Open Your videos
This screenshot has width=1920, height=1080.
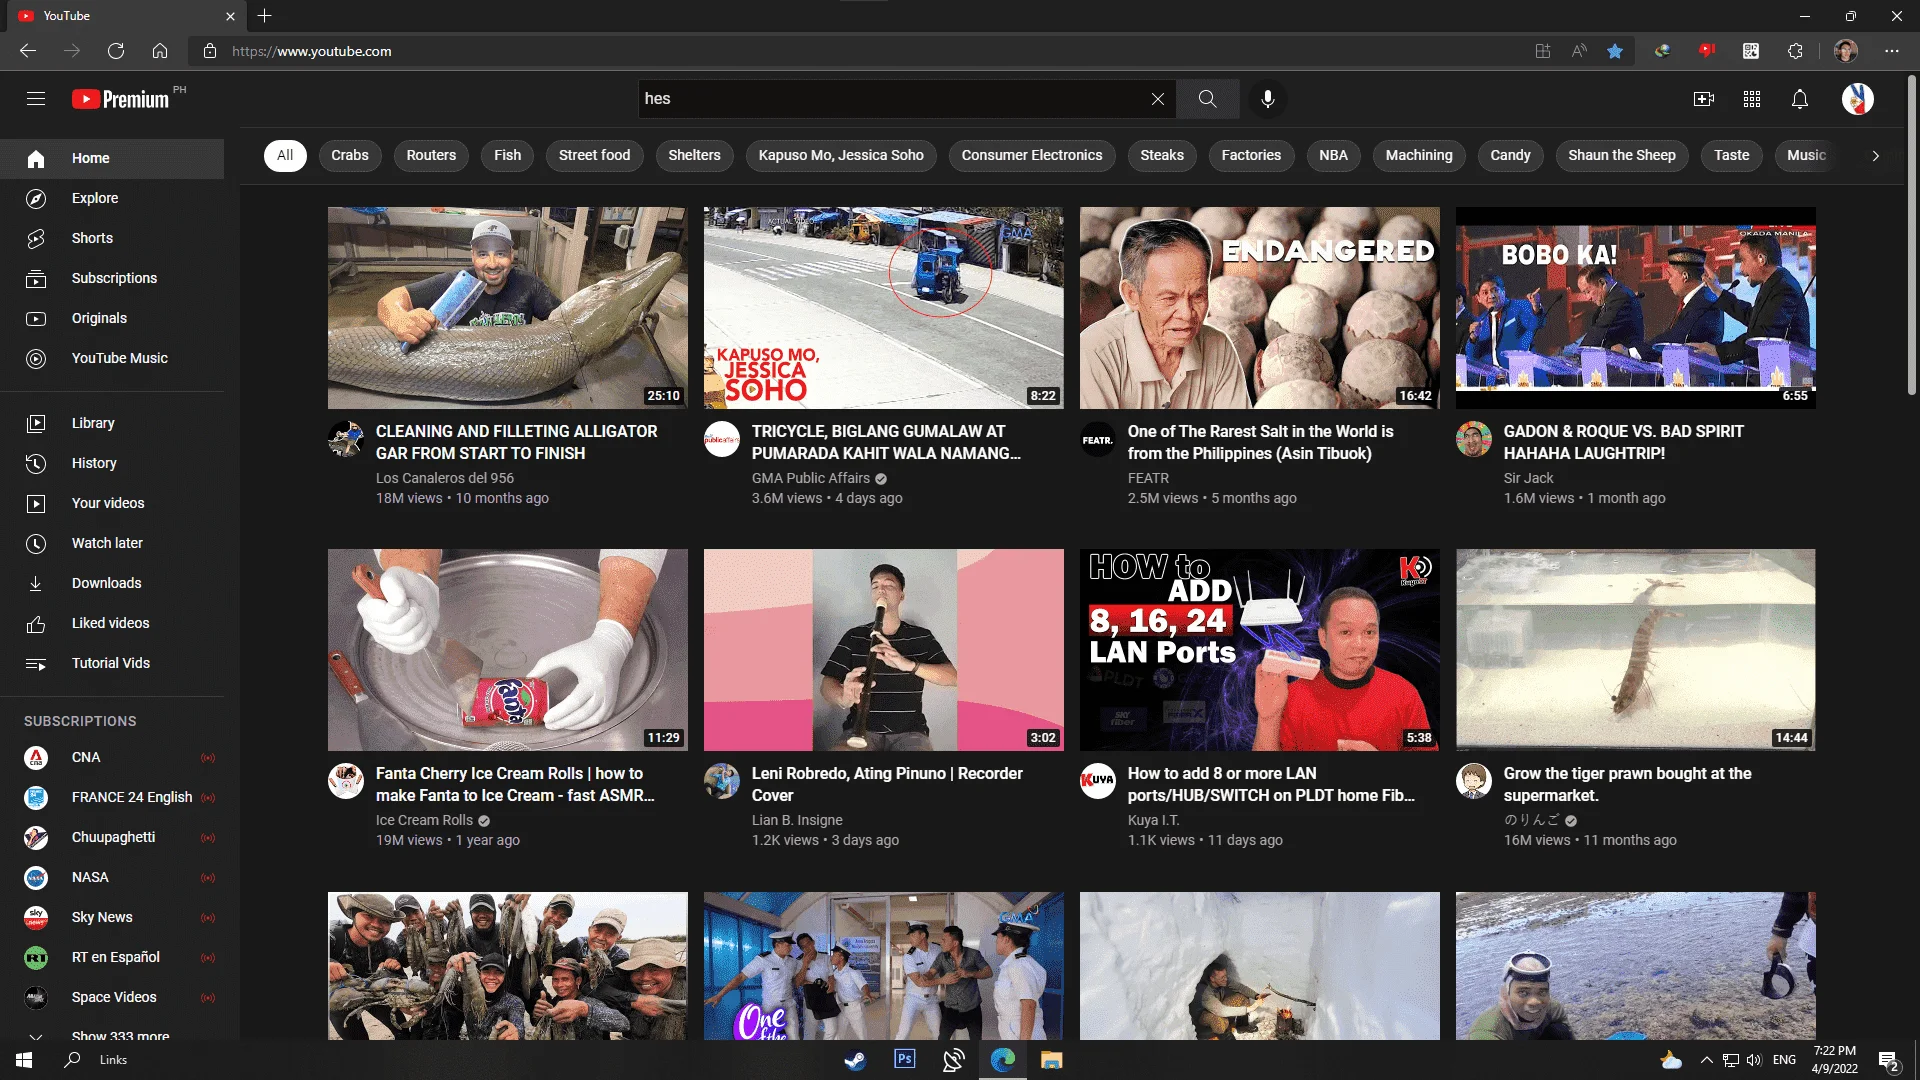(112, 503)
